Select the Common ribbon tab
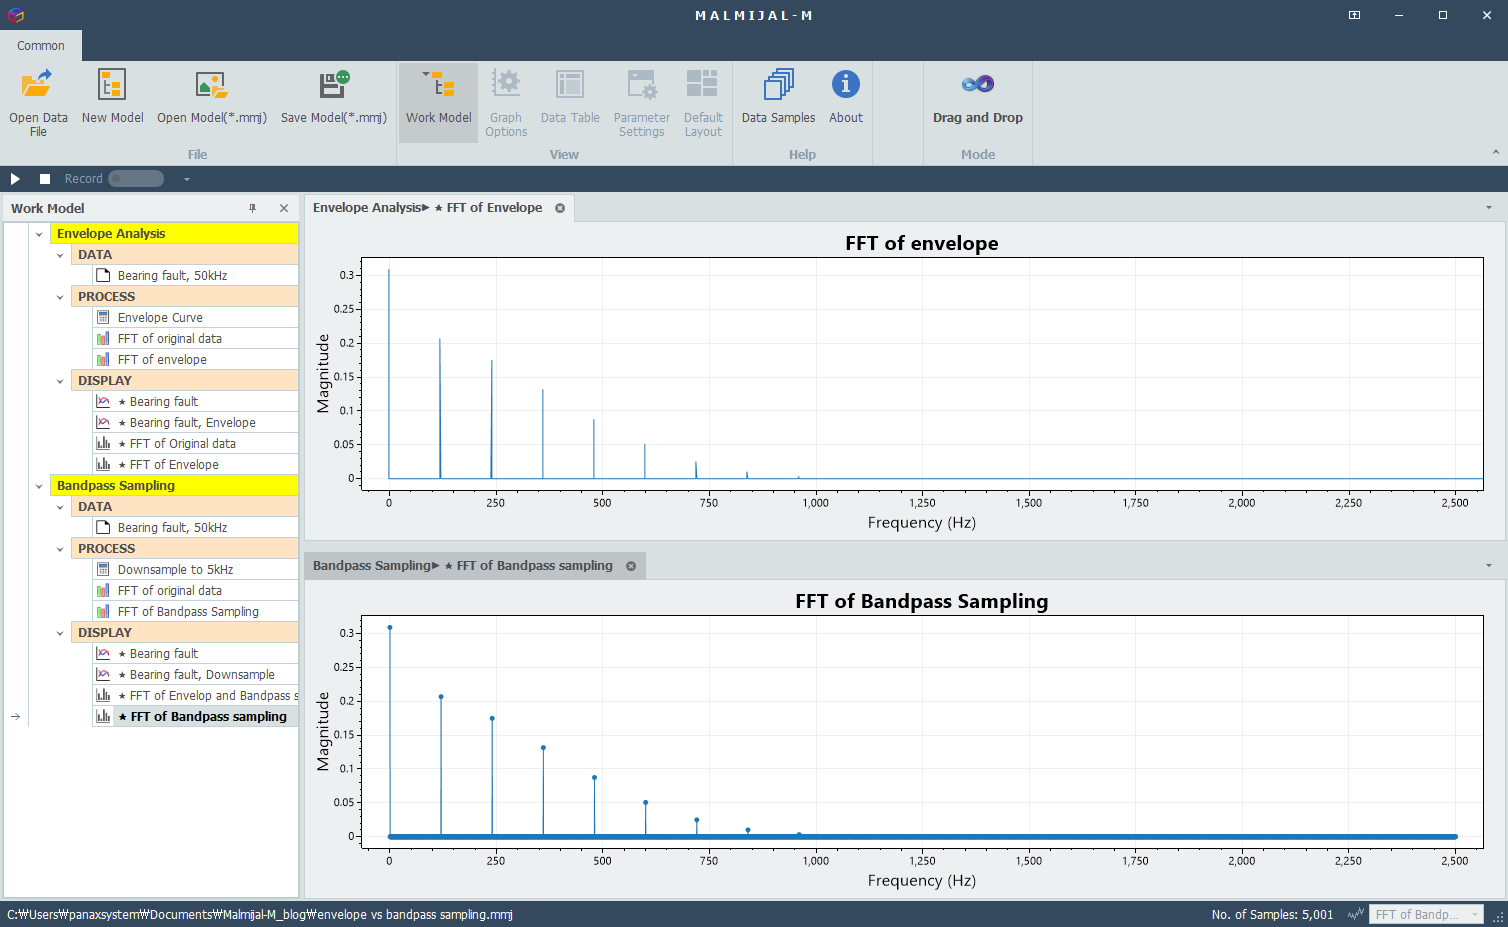The height and width of the screenshot is (927, 1508). point(41,45)
